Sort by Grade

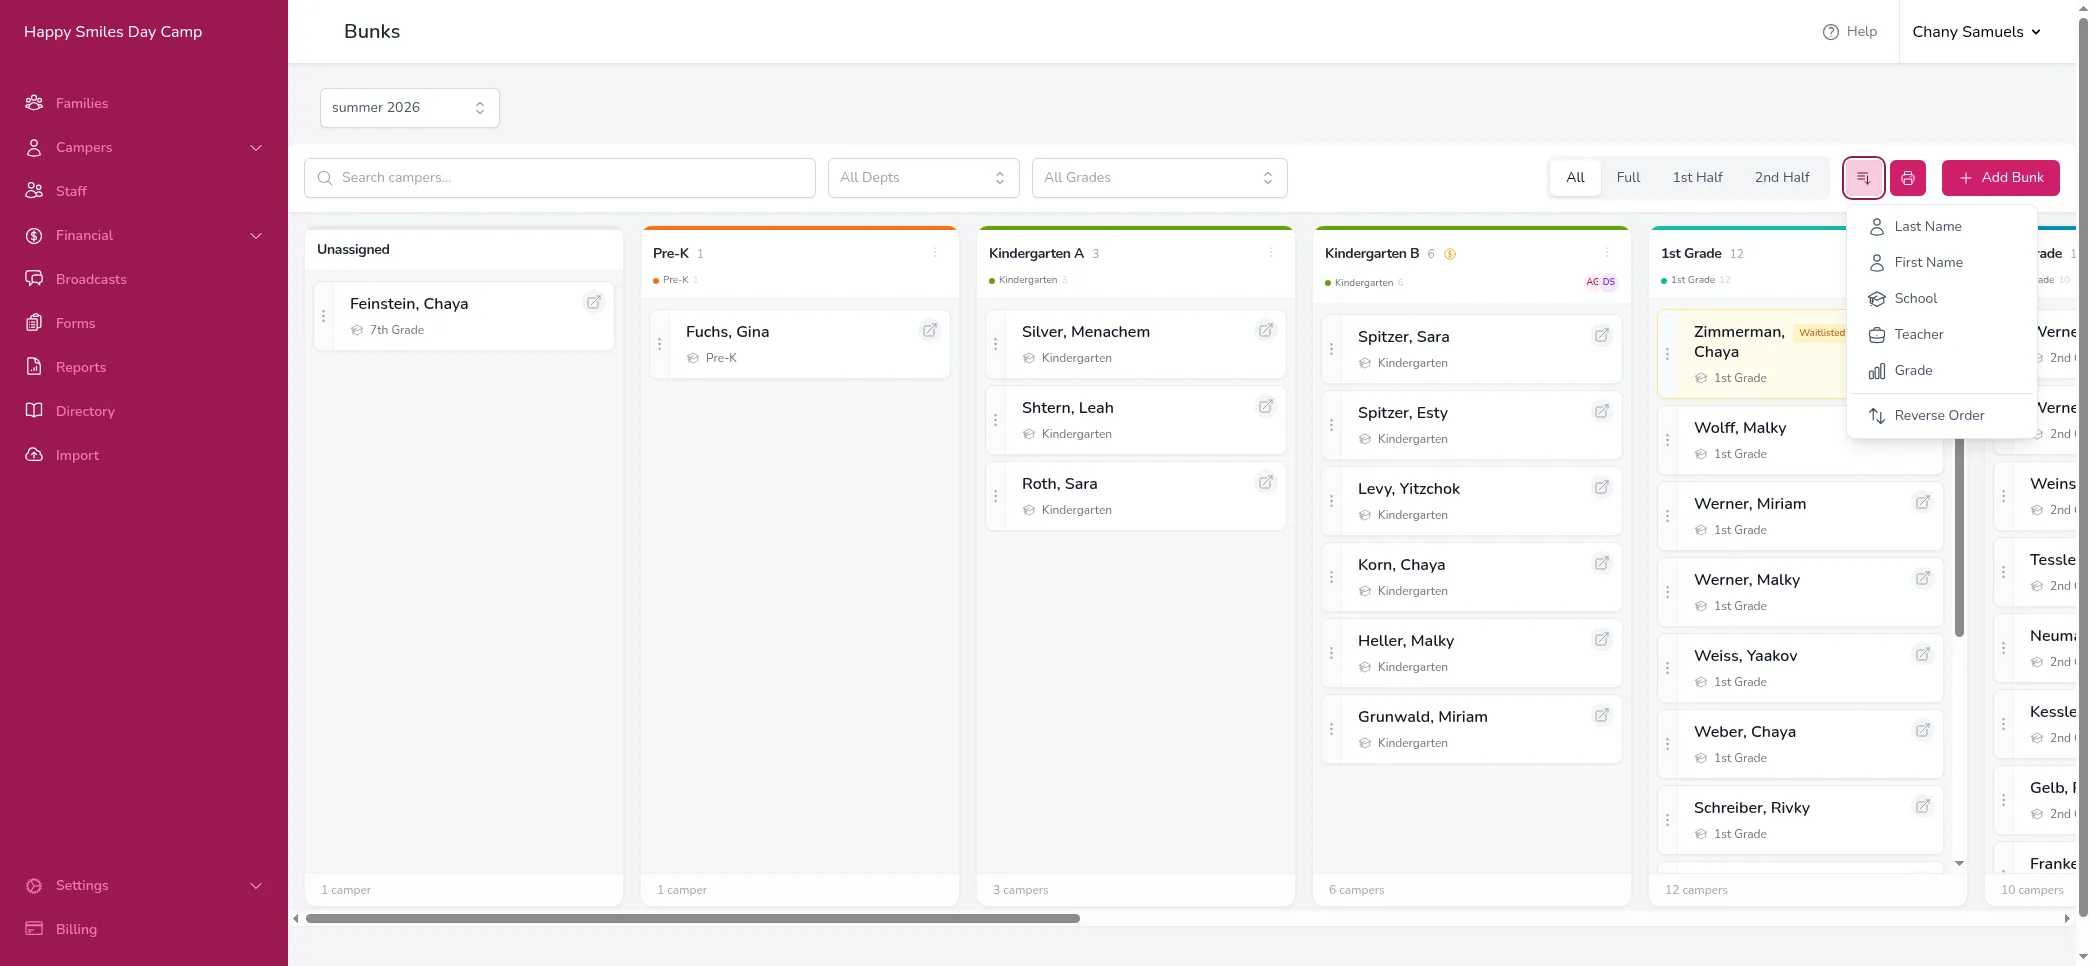coord(1942,371)
